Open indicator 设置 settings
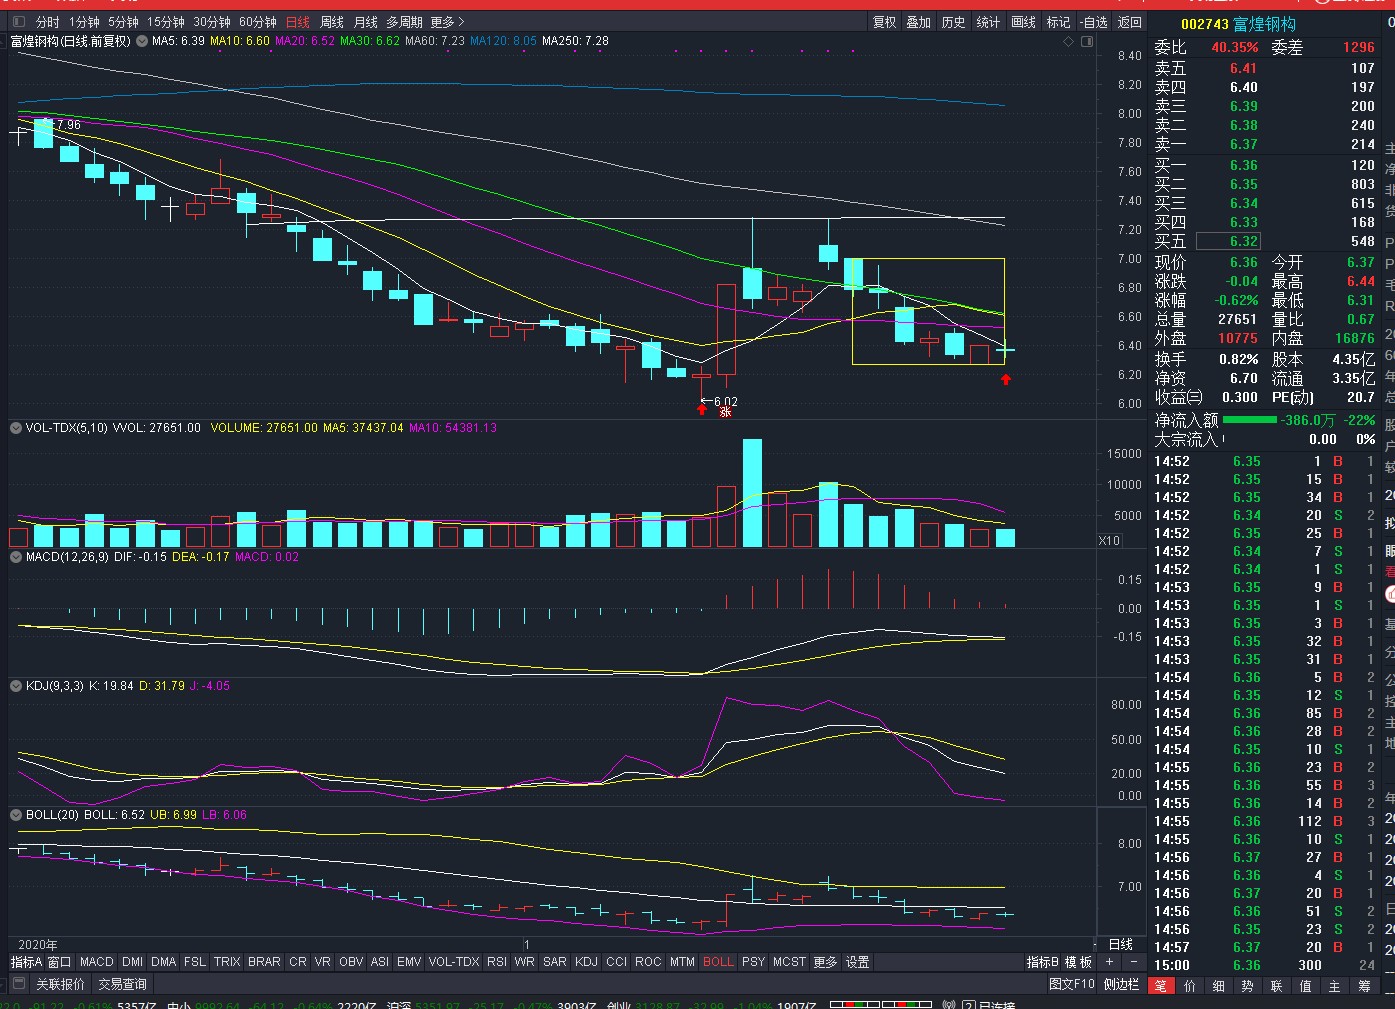This screenshot has height=1009, width=1395. pyautogui.click(x=858, y=962)
